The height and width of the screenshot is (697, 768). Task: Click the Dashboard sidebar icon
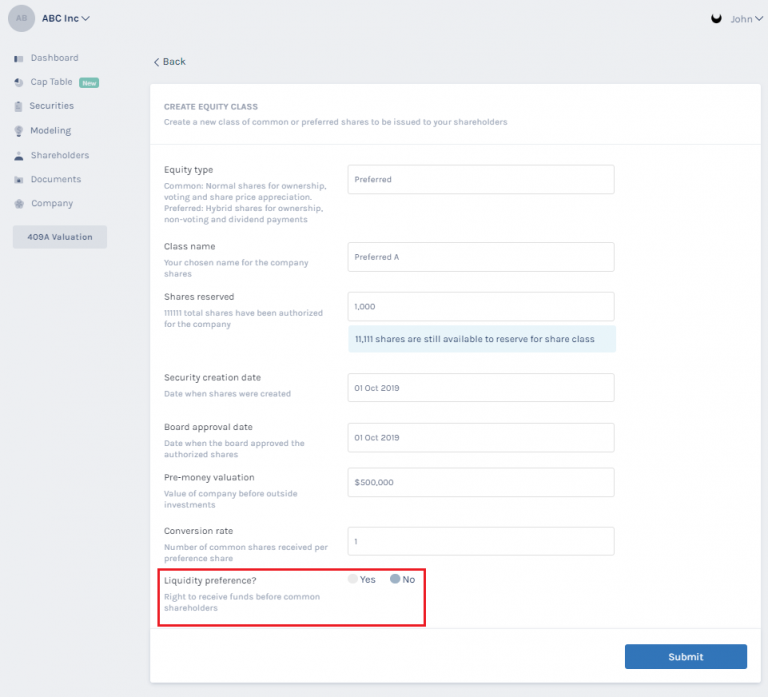19,58
